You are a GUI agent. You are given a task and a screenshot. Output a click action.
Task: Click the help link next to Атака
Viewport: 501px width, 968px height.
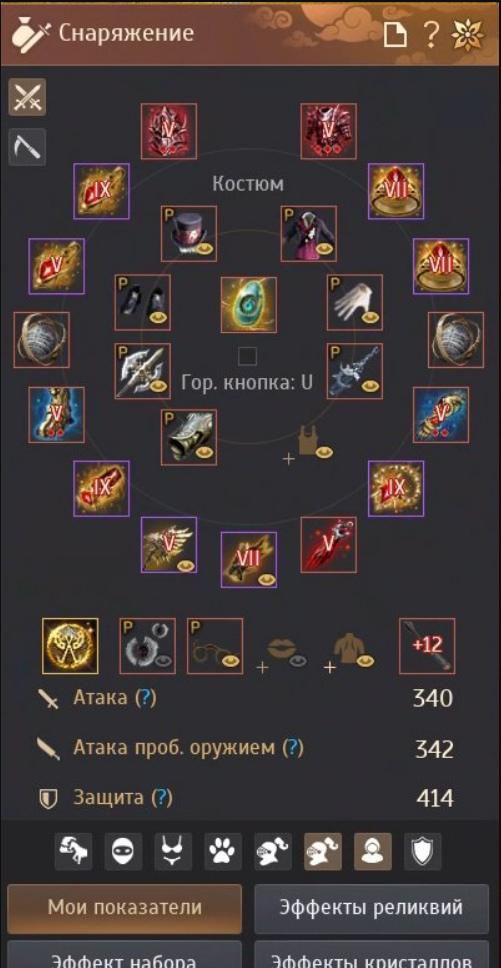coord(145,698)
